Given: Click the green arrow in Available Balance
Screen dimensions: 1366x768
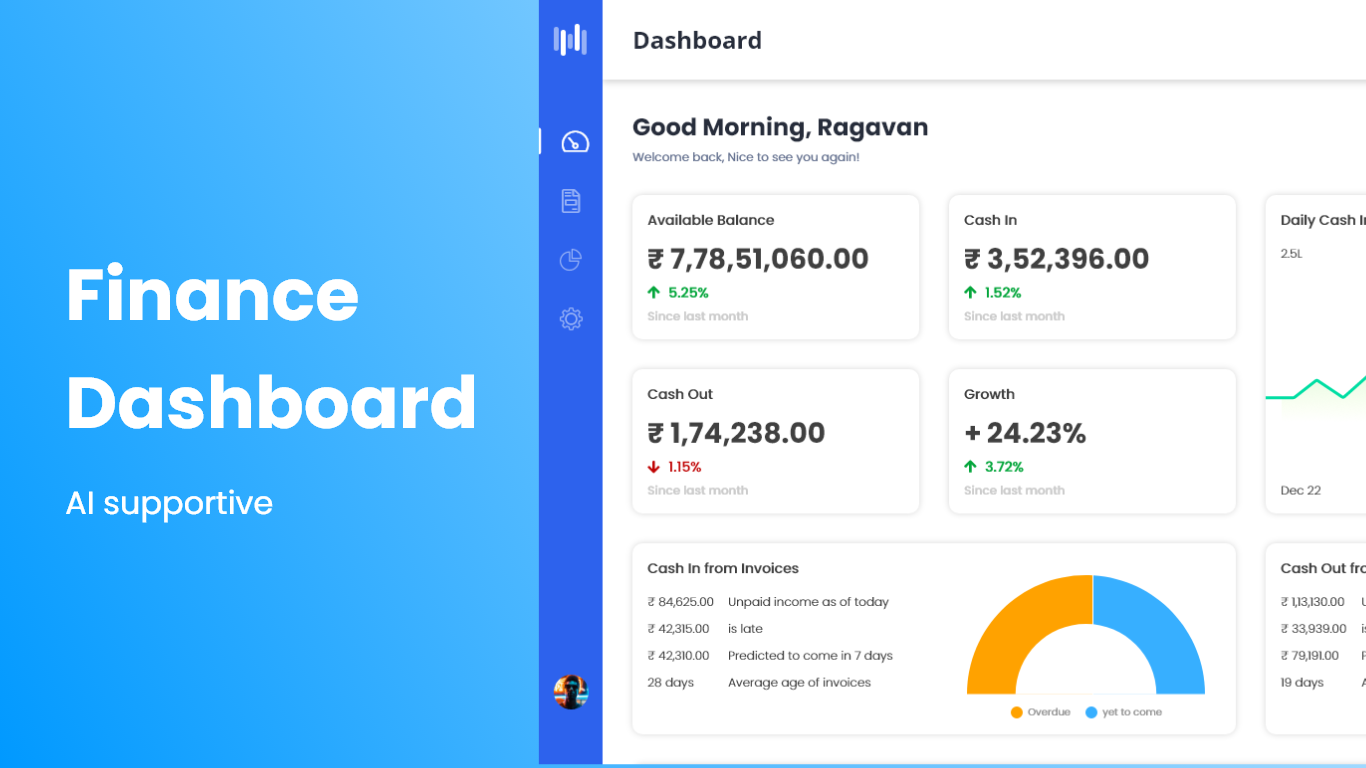Looking at the screenshot, I should 654,293.
